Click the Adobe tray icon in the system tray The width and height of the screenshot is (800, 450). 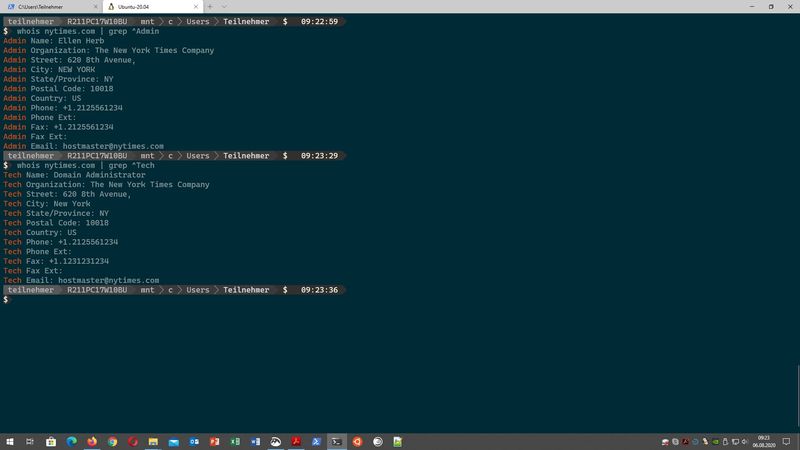[685, 442]
